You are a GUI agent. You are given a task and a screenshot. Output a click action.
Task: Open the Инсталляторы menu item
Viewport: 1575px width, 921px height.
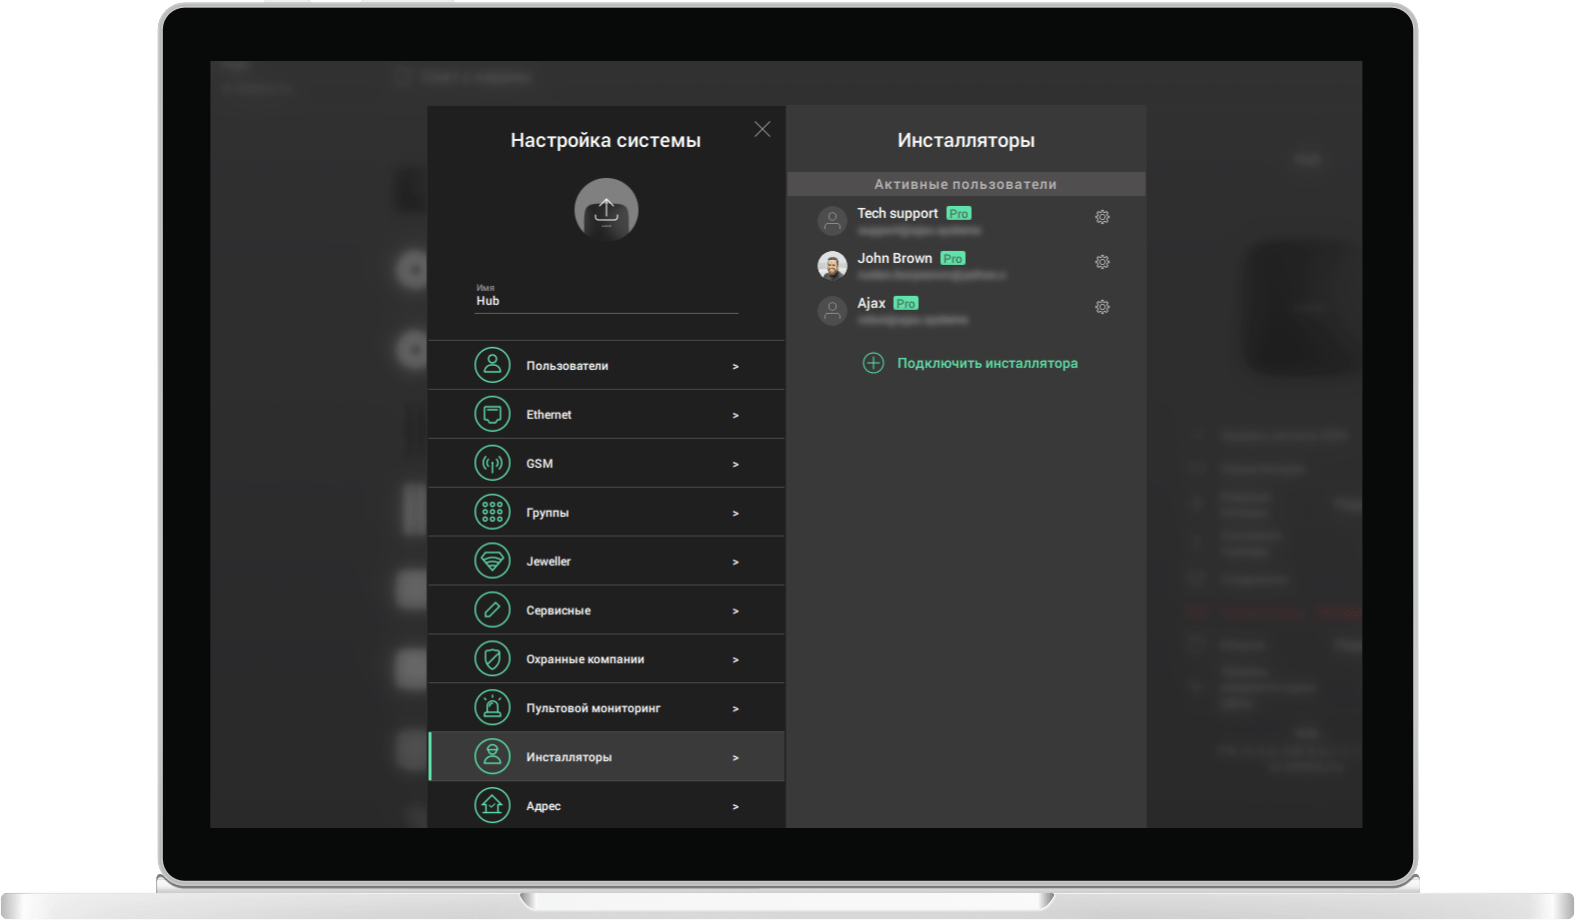pos(569,758)
